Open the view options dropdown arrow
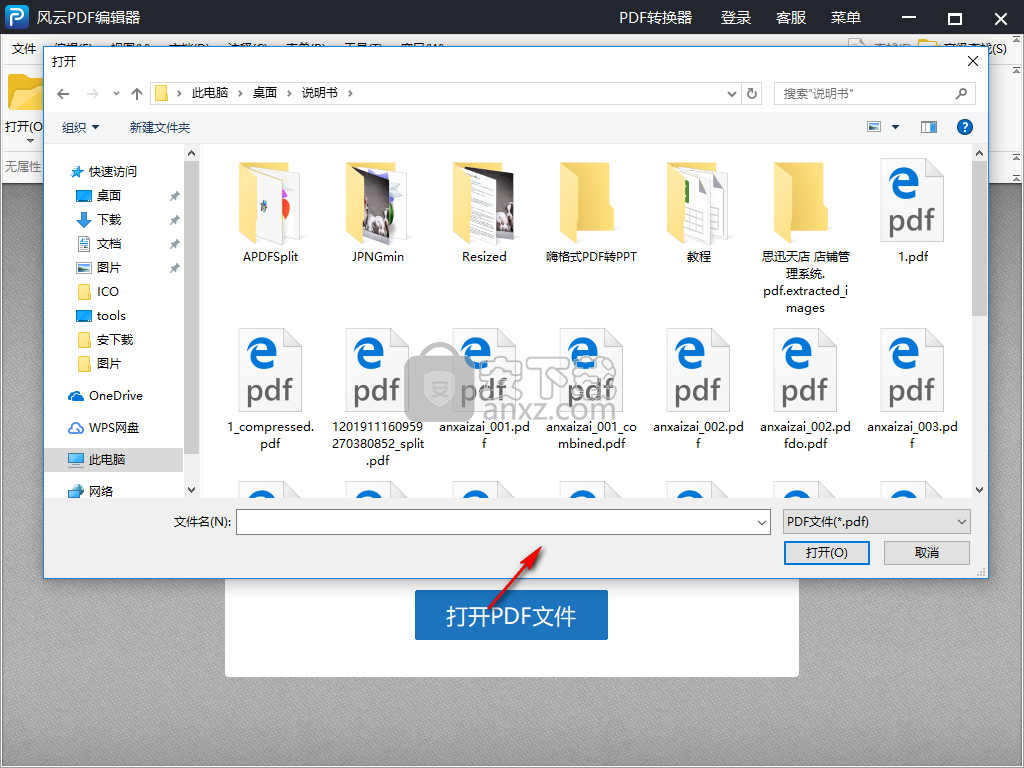Image resolution: width=1024 pixels, height=768 pixels. click(895, 127)
